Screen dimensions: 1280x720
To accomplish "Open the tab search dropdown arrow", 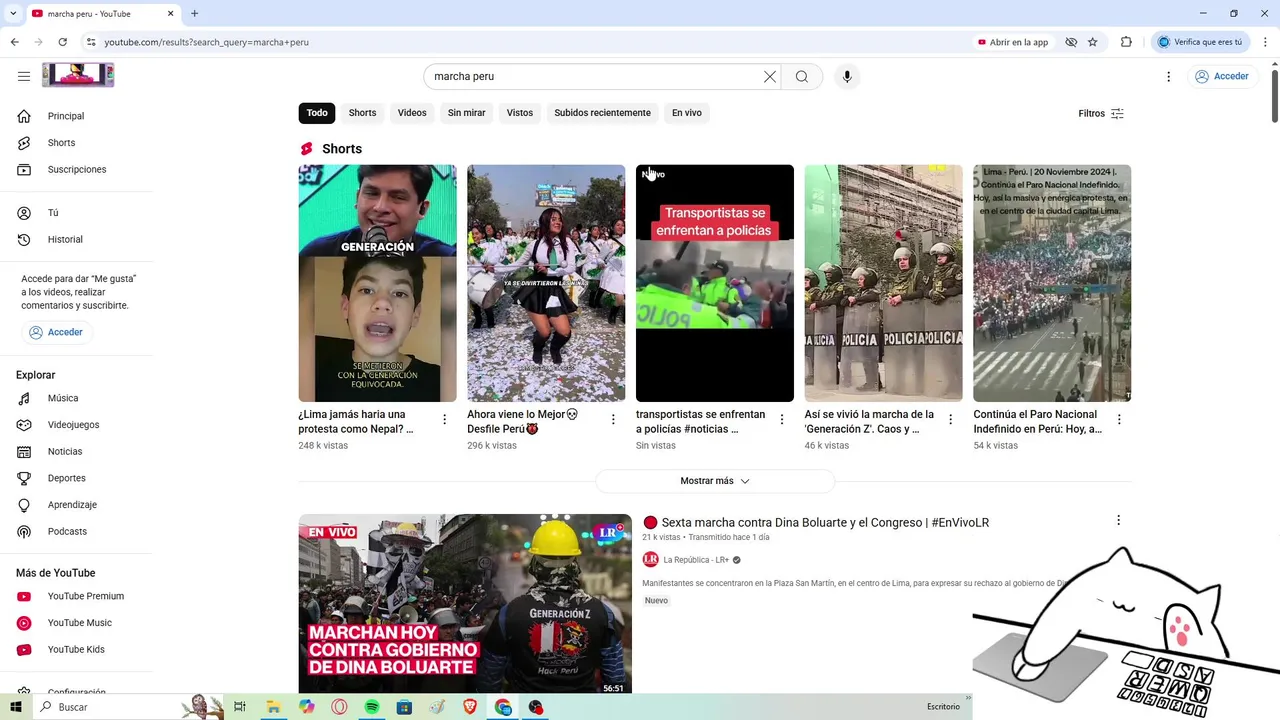I will [13, 14].
